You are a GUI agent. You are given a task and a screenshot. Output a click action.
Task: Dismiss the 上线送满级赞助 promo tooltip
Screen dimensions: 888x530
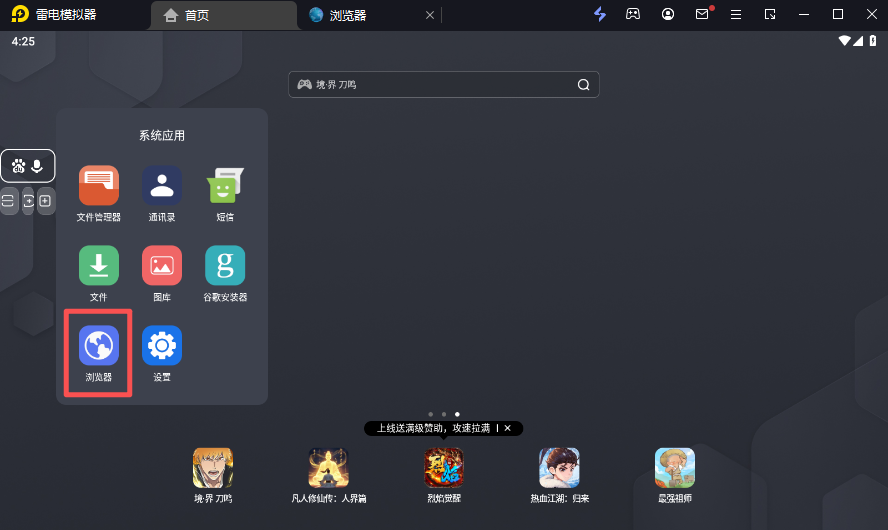pyautogui.click(x=507, y=428)
